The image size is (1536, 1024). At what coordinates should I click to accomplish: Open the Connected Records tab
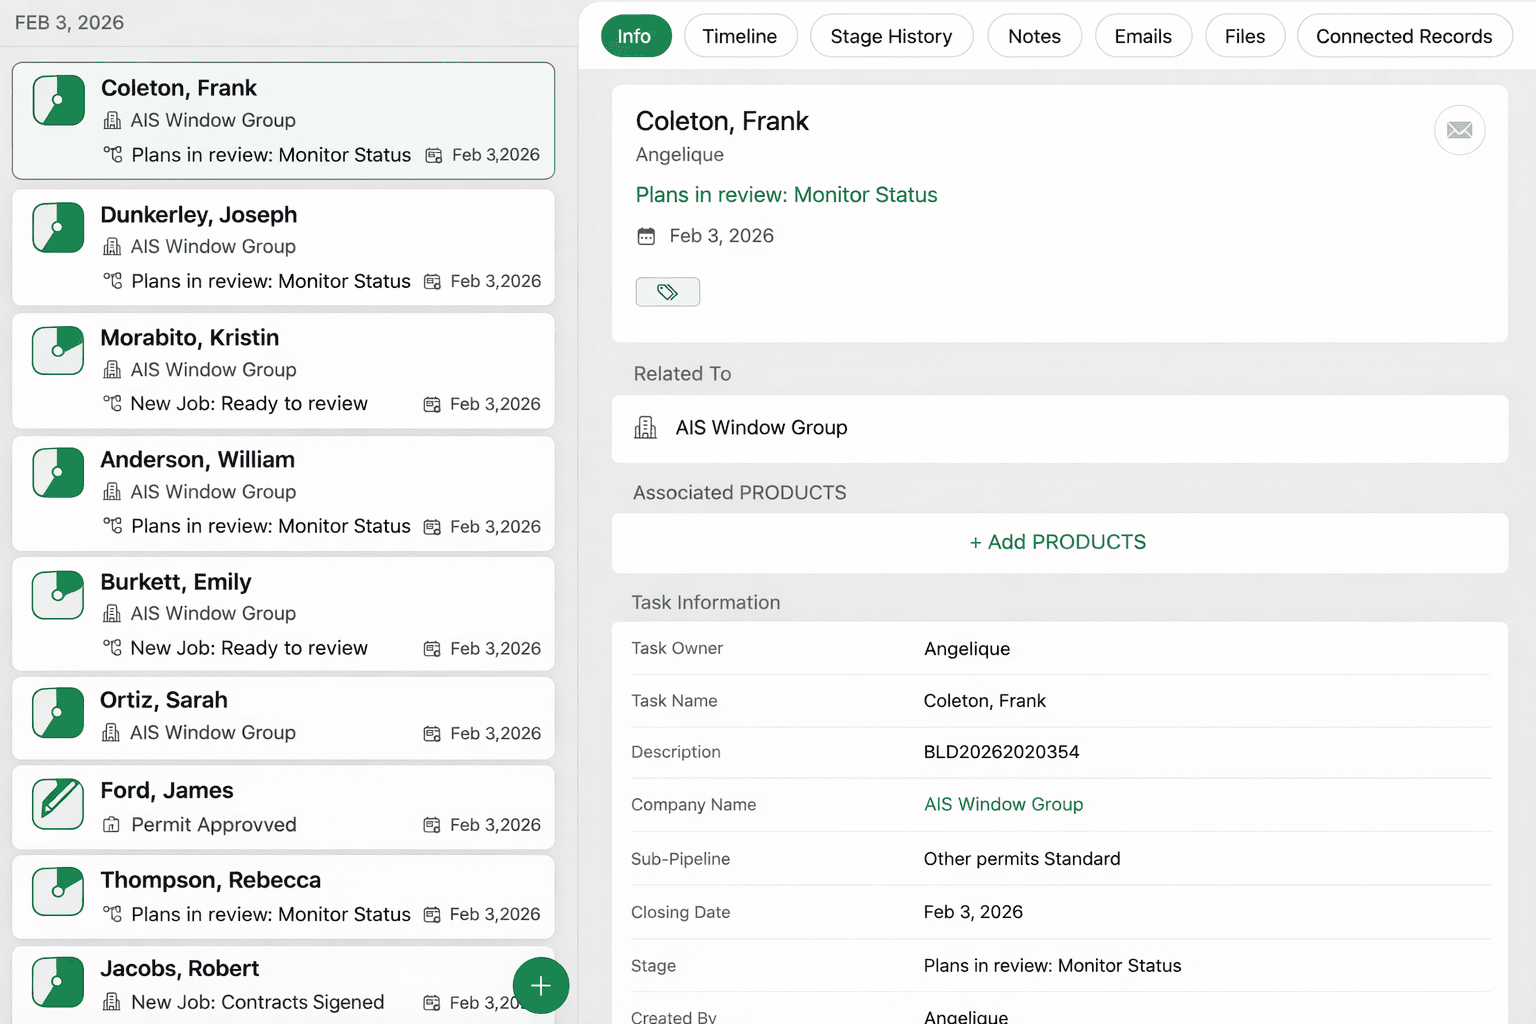[x=1403, y=36]
